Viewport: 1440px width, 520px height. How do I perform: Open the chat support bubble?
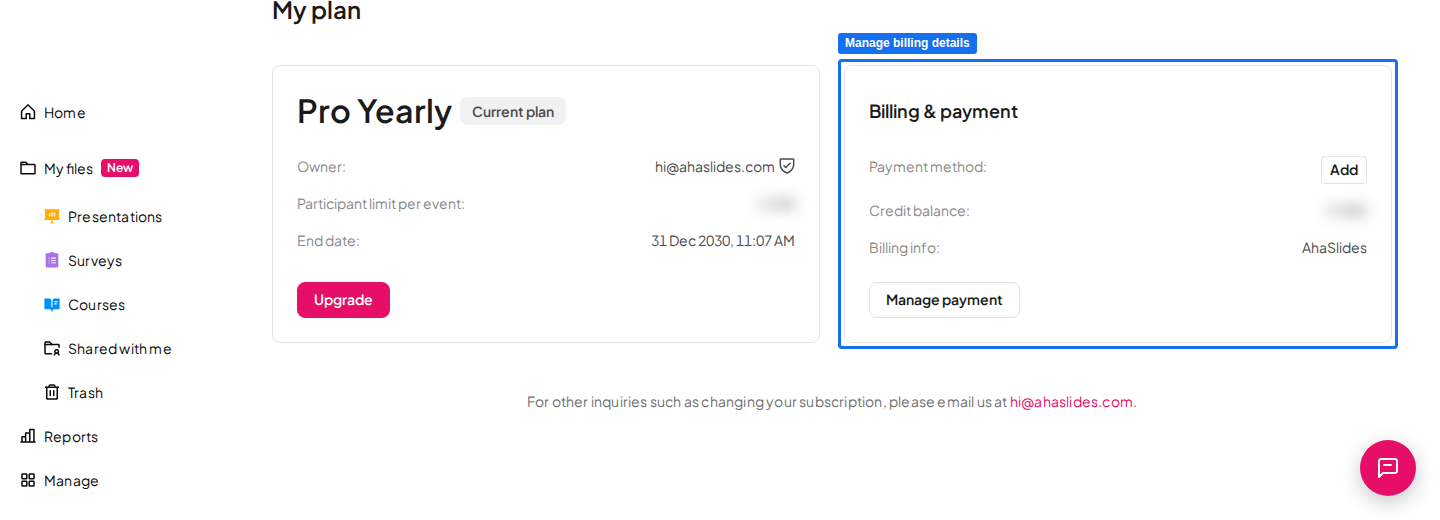pyautogui.click(x=1388, y=468)
